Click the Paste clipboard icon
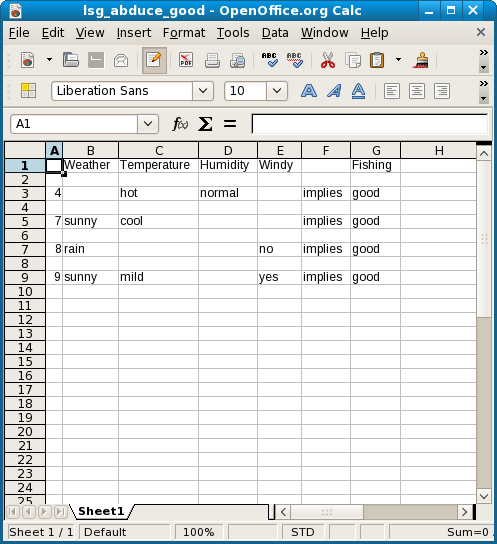Viewport: 497px width, 544px height. pos(377,60)
